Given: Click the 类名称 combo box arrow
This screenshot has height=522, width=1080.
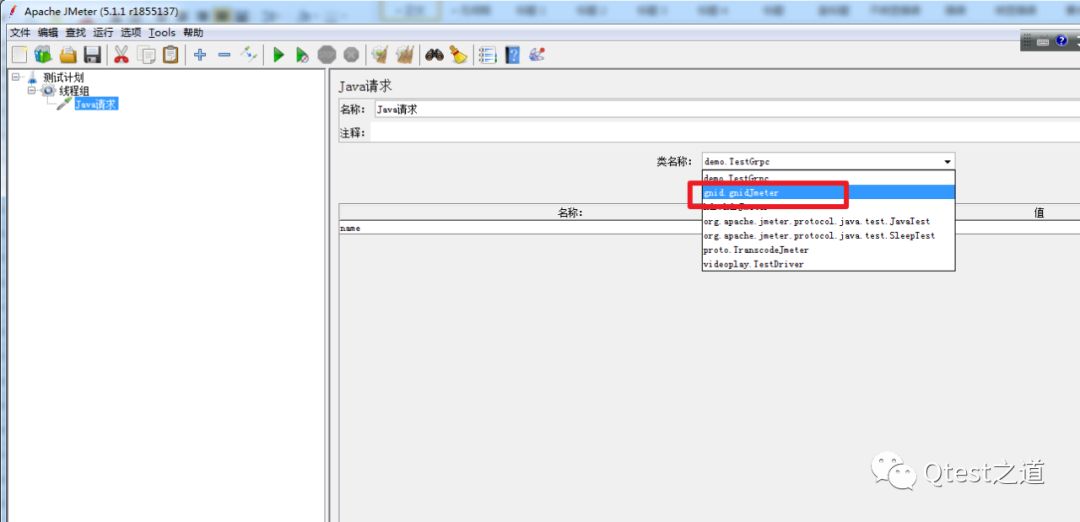Looking at the screenshot, I should (948, 162).
